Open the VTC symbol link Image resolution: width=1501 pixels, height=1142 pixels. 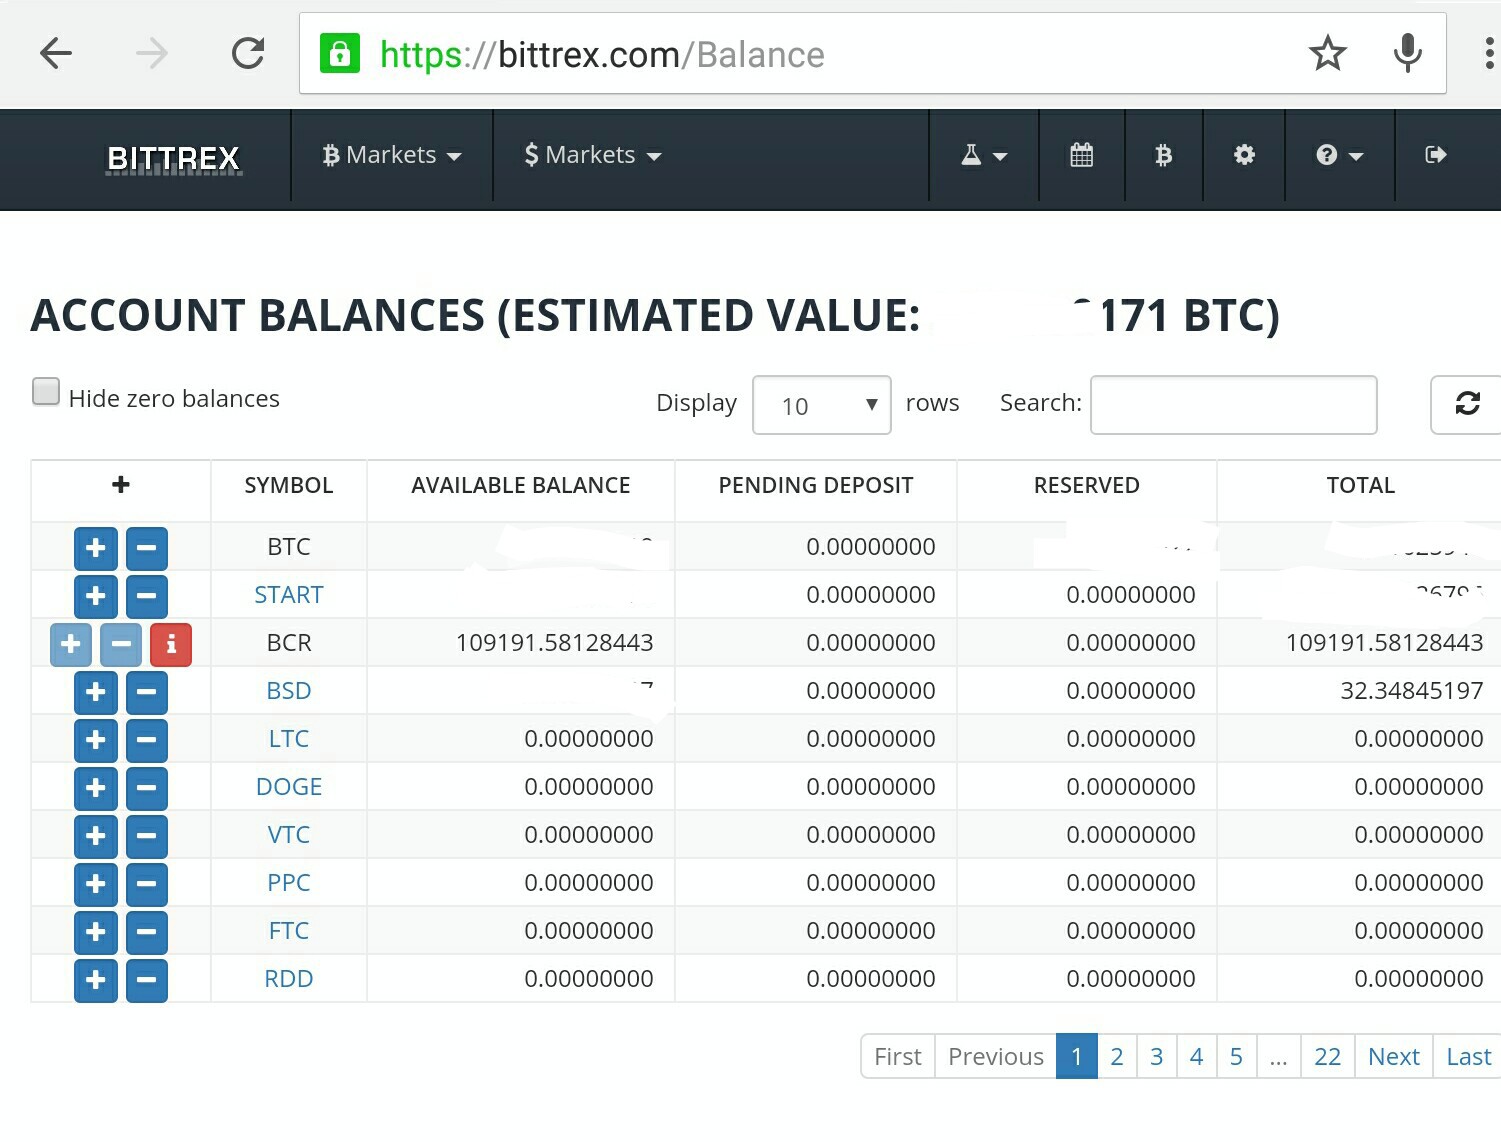289,835
